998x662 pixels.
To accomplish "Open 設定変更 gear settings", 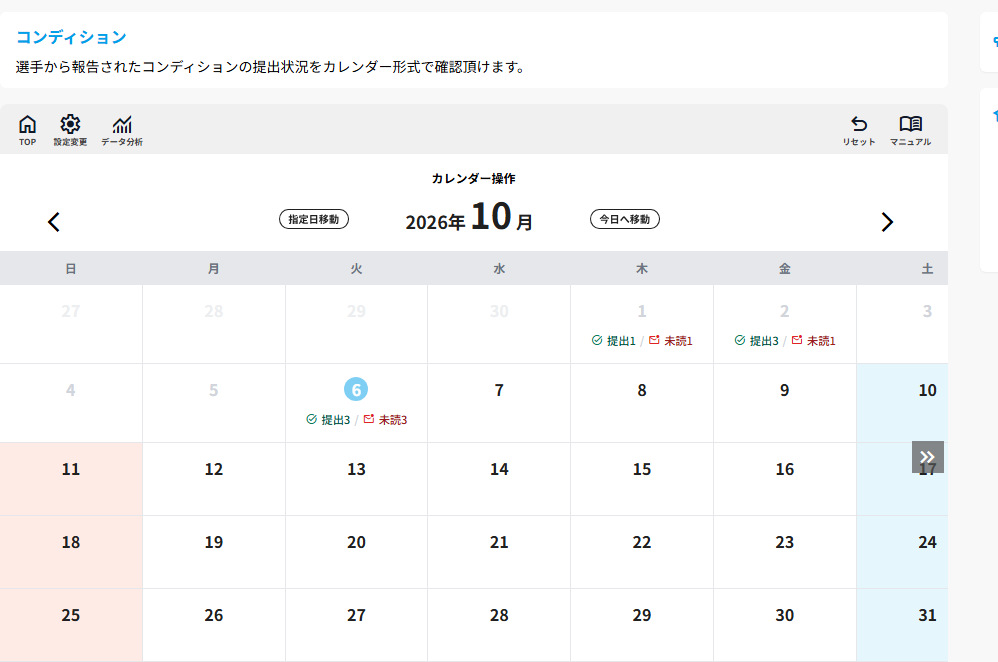I will [70, 130].
